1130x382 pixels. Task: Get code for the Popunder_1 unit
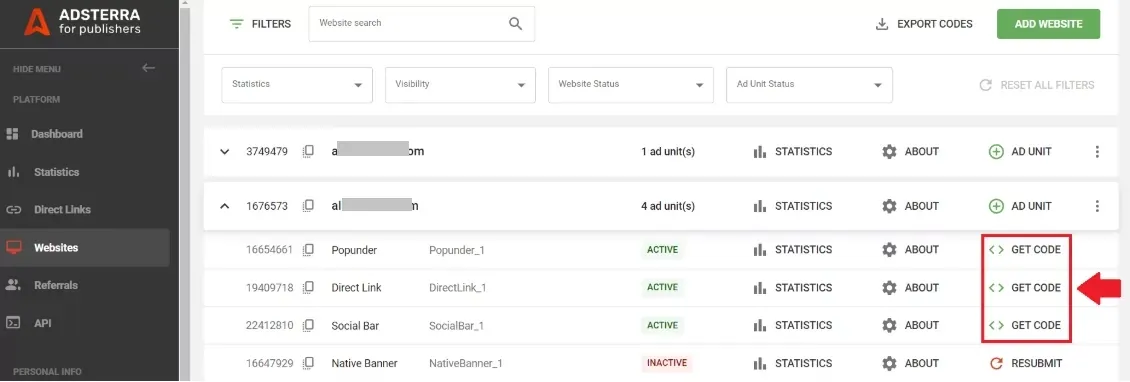coord(1025,249)
